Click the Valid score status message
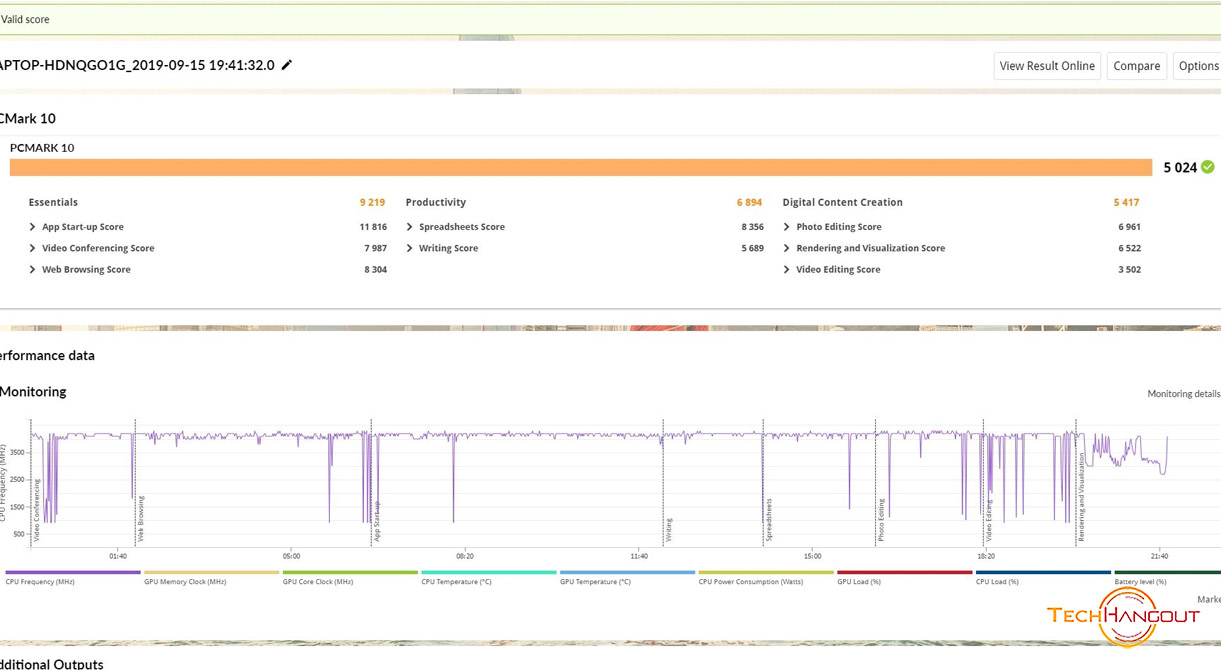The image size is (1221, 670). (26, 19)
